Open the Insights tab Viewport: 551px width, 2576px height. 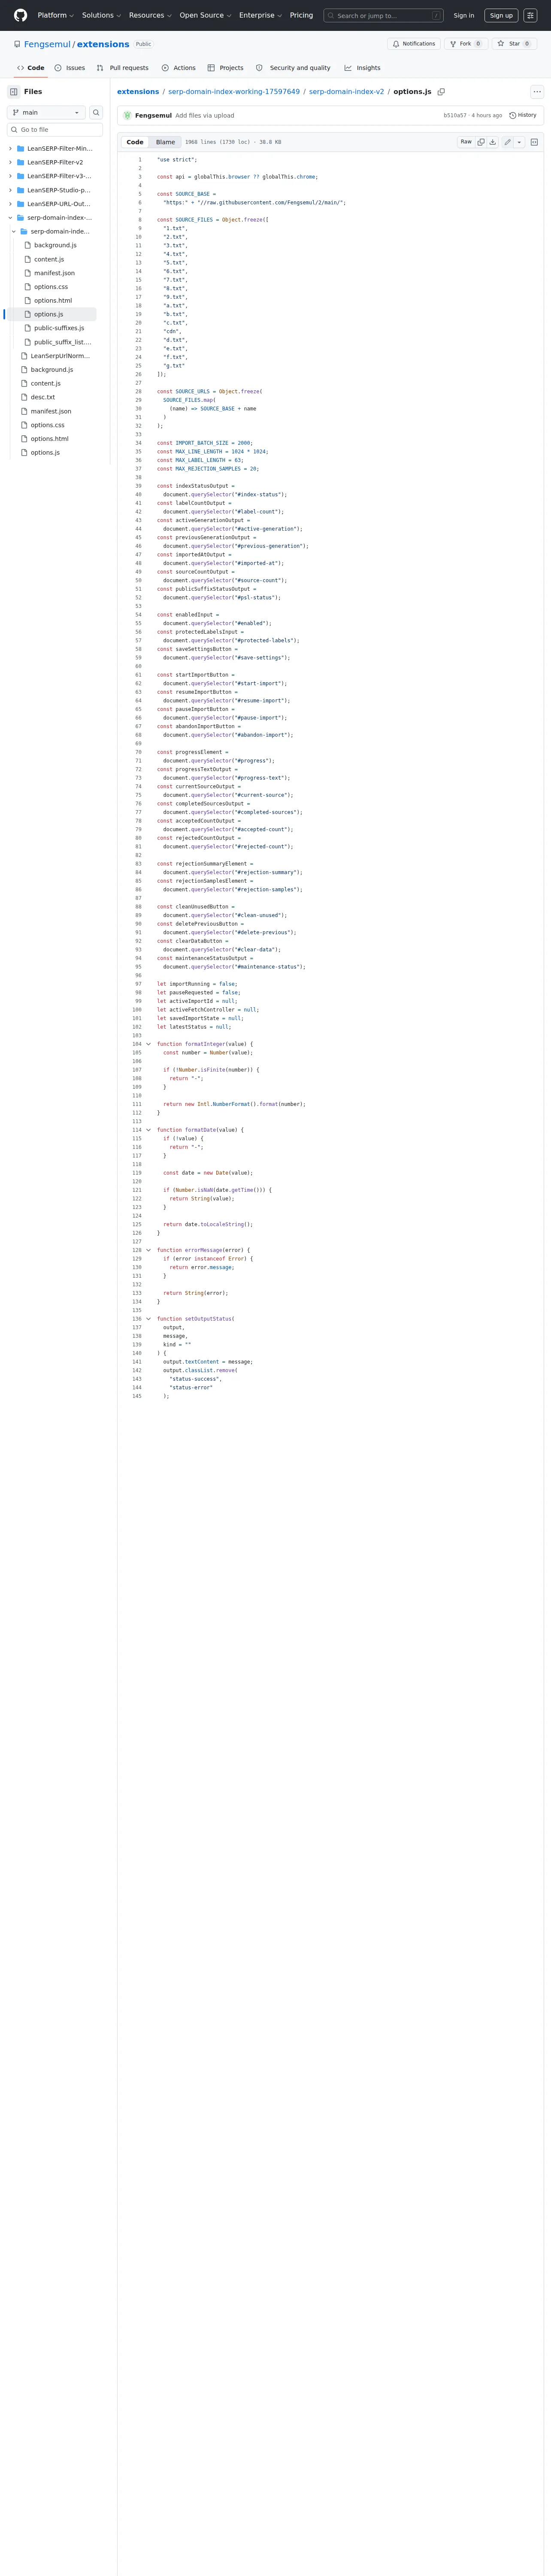click(362, 68)
